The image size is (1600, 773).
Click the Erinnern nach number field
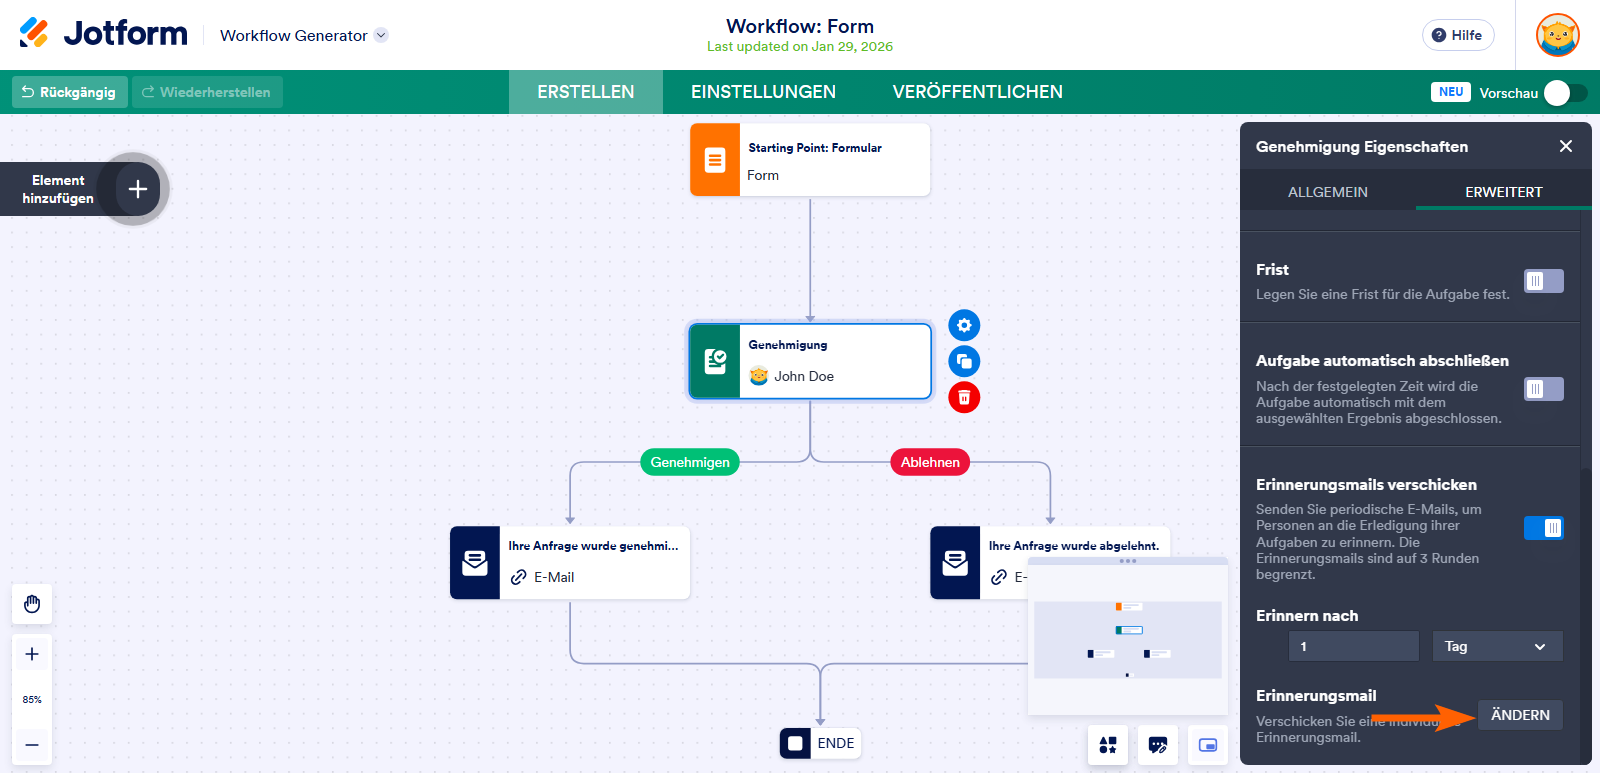coord(1353,647)
